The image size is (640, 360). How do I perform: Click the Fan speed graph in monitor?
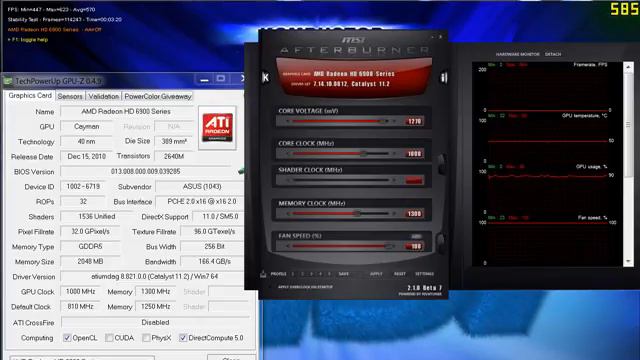pos(547,240)
